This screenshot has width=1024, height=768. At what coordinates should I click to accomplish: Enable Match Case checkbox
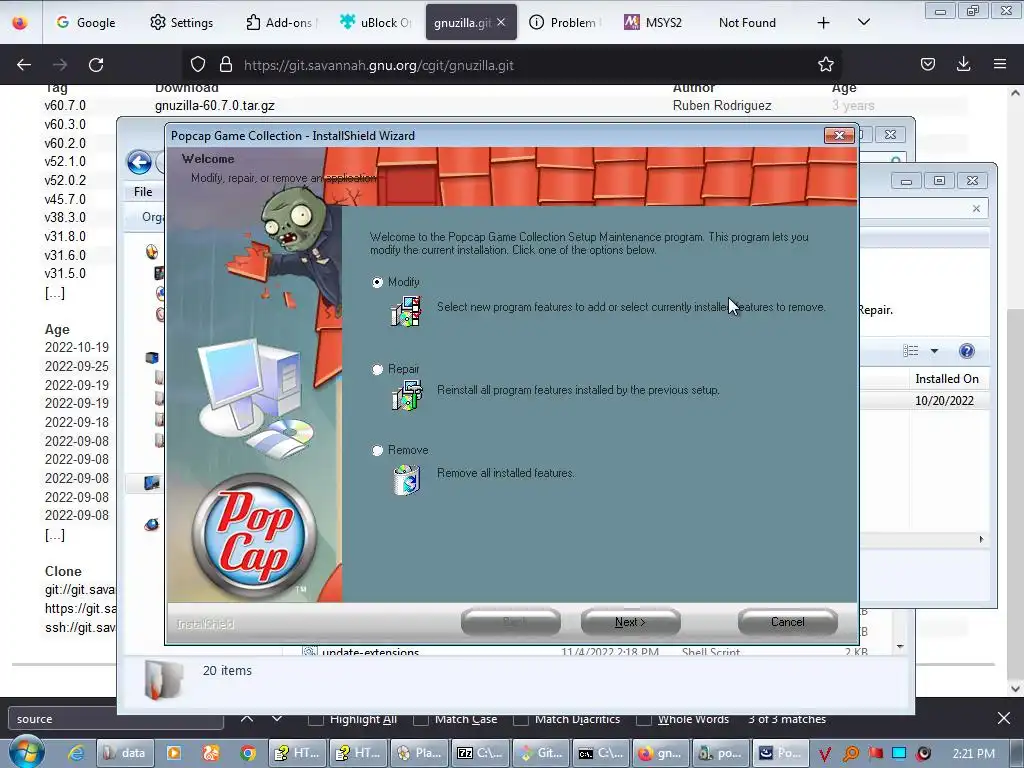(x=421, y=719)
